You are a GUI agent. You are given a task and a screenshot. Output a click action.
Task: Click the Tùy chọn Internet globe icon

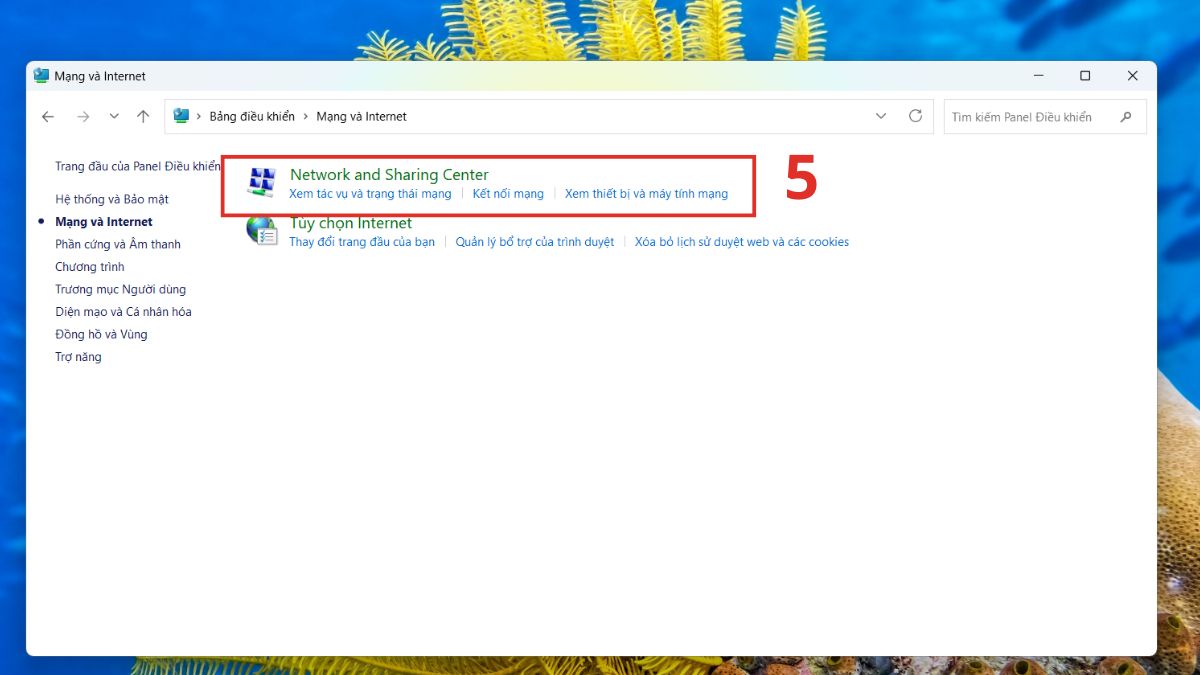(x=261, y=231)
